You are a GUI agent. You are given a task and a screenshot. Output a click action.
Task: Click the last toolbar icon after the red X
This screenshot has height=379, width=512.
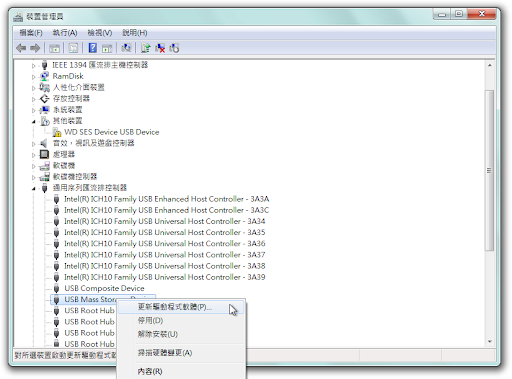pos(174,48)
